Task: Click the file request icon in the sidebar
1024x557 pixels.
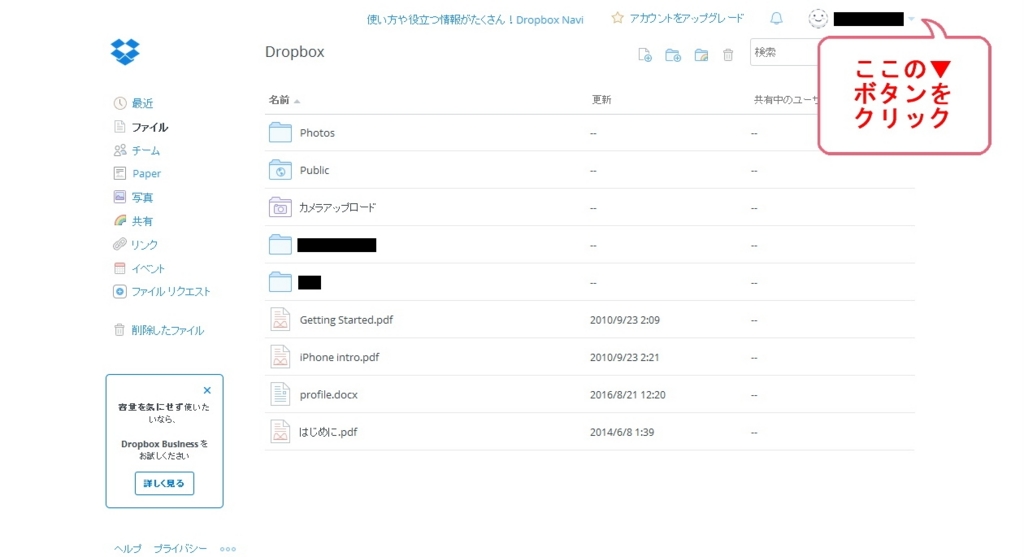Action: click(x=120, y=291)
